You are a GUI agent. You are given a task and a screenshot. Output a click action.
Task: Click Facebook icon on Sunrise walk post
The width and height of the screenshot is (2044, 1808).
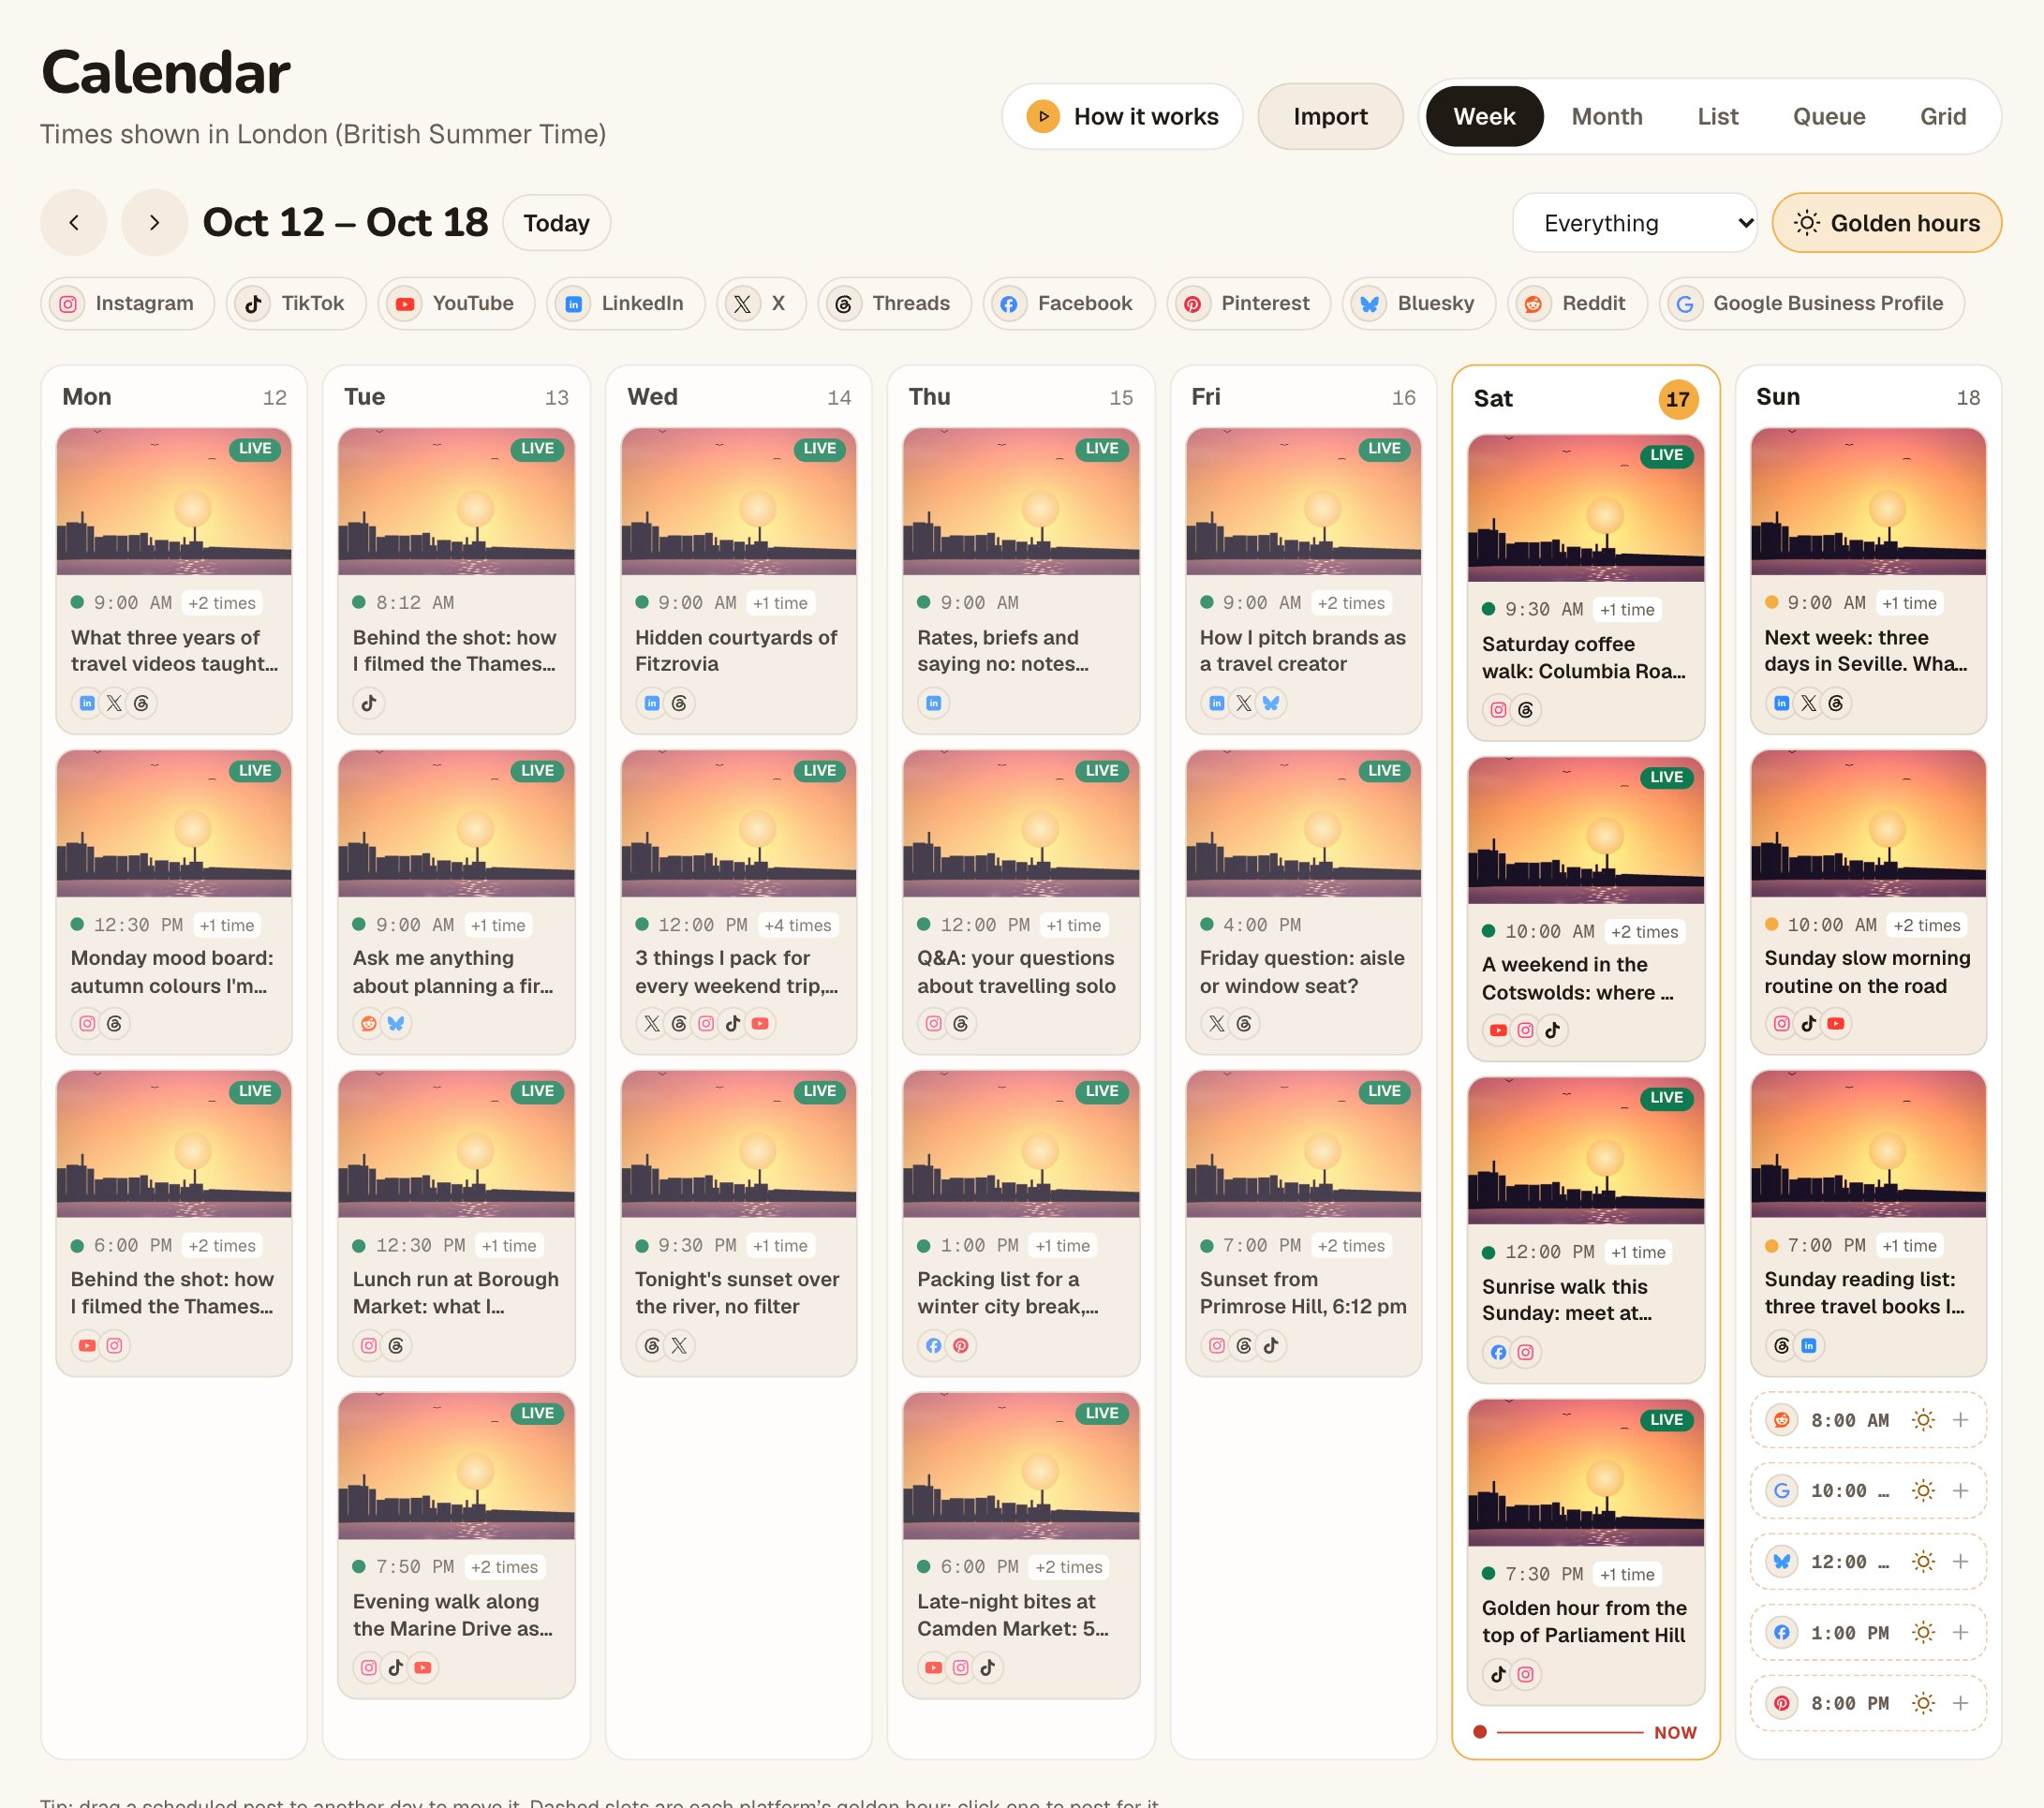point(1498,1353)
